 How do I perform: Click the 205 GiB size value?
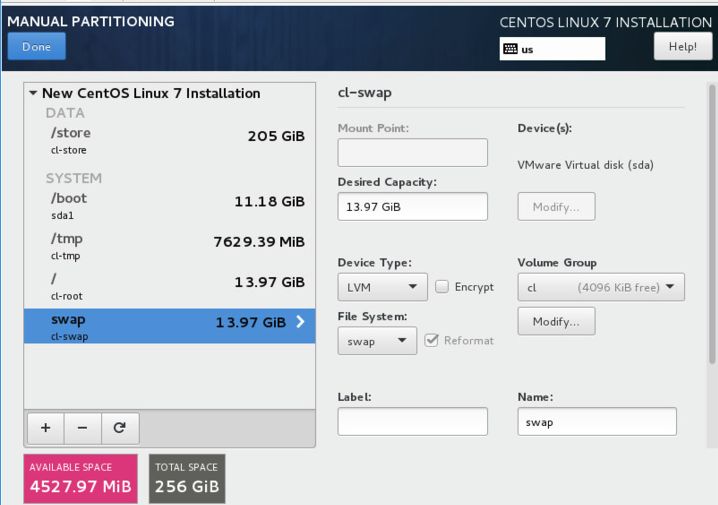pyautogui.click(x=276, y=136)
